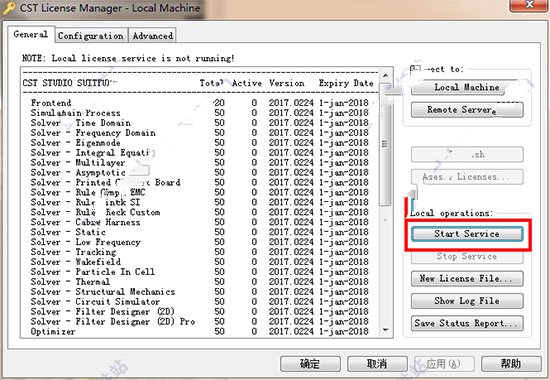
Task: Click the scroll up arrow of the license list
Action: click(385, 75)
